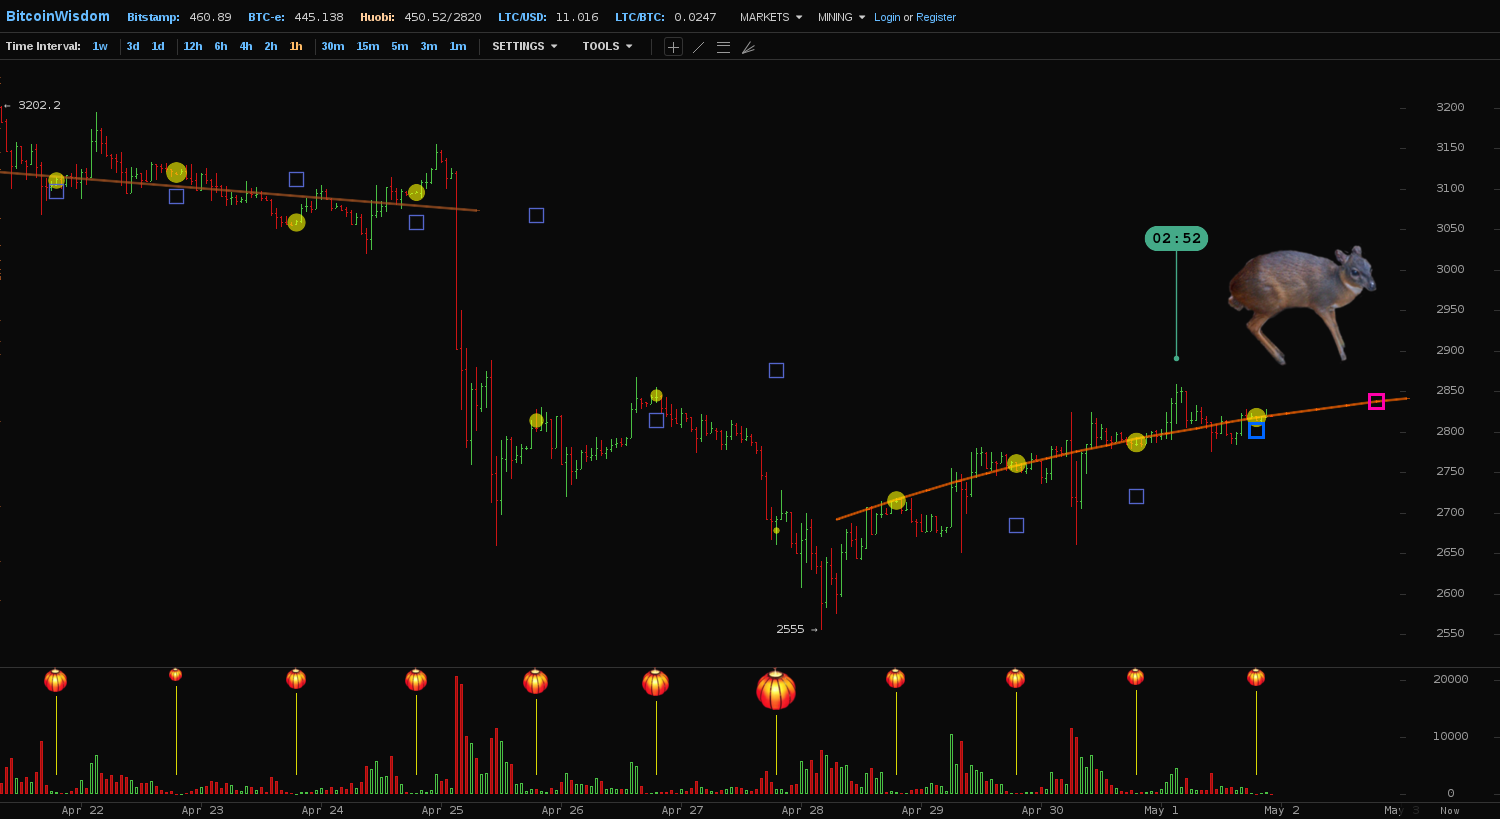Set time interval to 1d
Image resolution: width=1500 pixels, height=819 pixels.
158,46
